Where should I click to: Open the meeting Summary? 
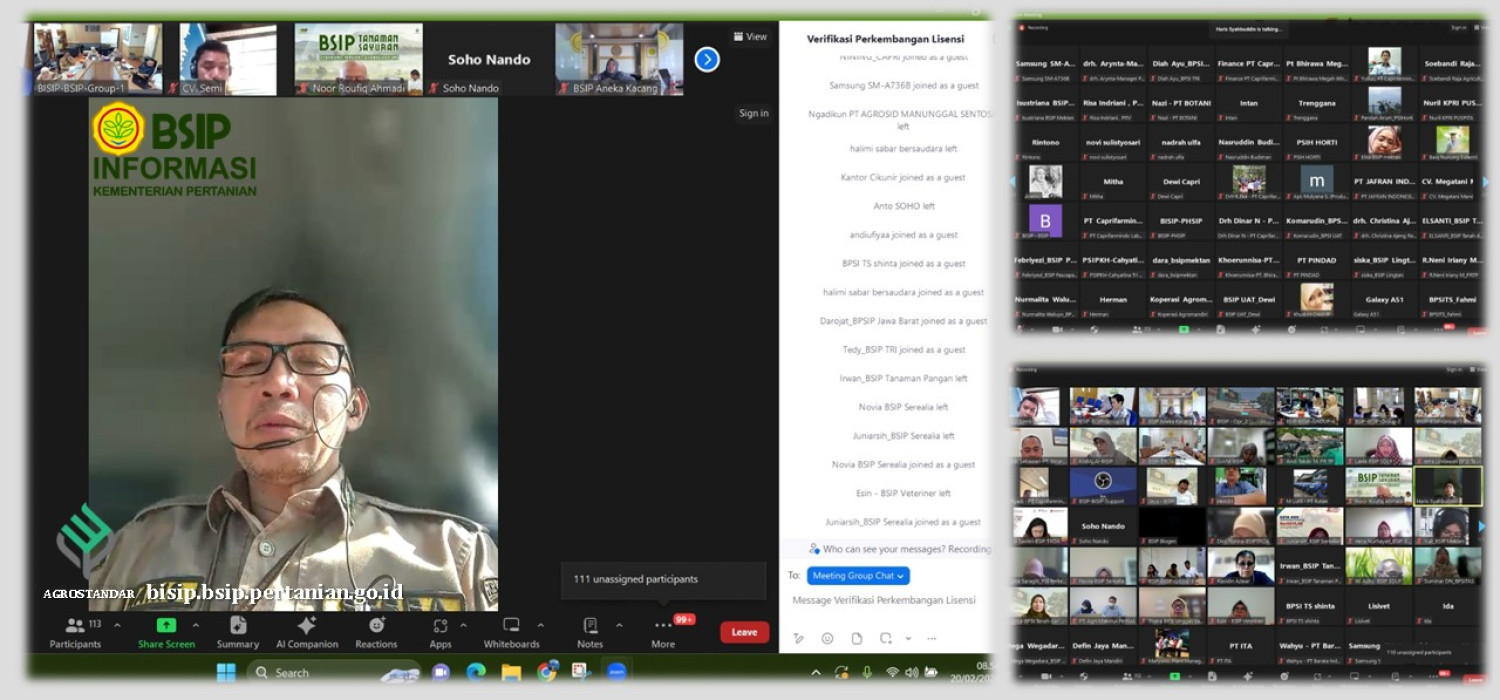[238, 625]
